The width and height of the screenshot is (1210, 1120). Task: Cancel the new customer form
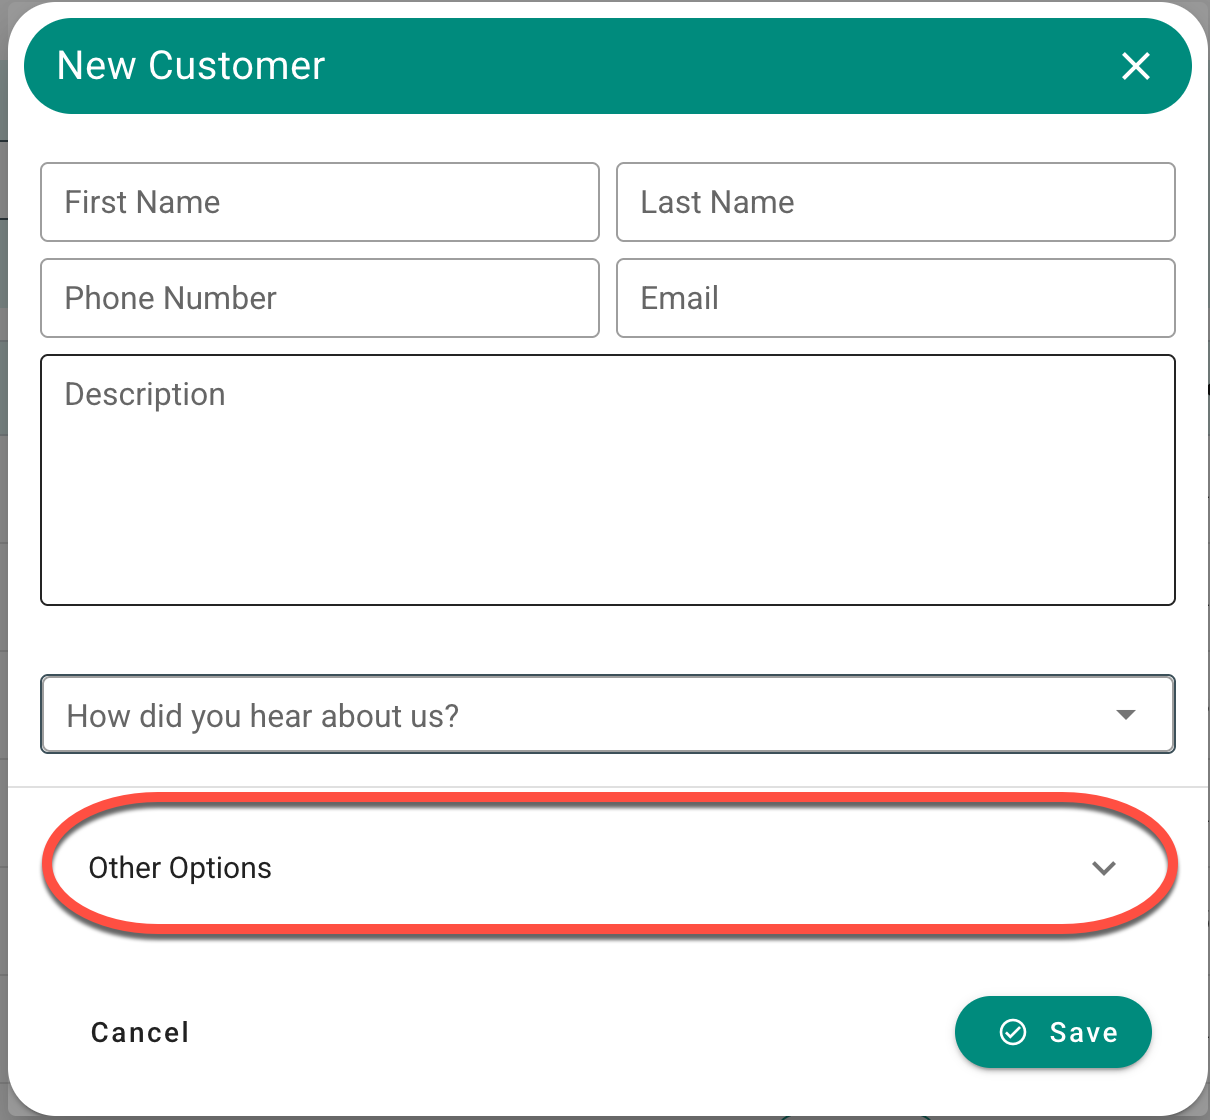(140, 1032)
